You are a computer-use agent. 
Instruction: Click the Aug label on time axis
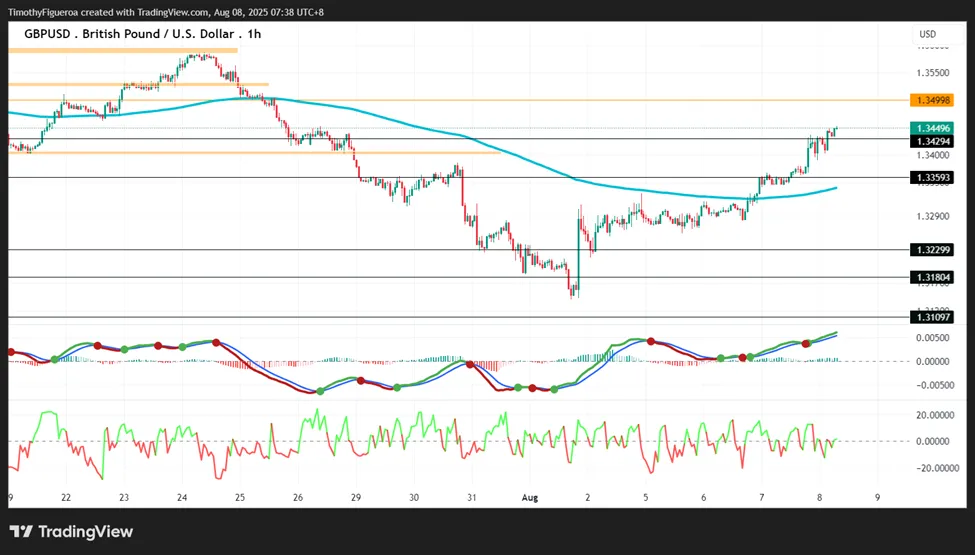[529, 497]
